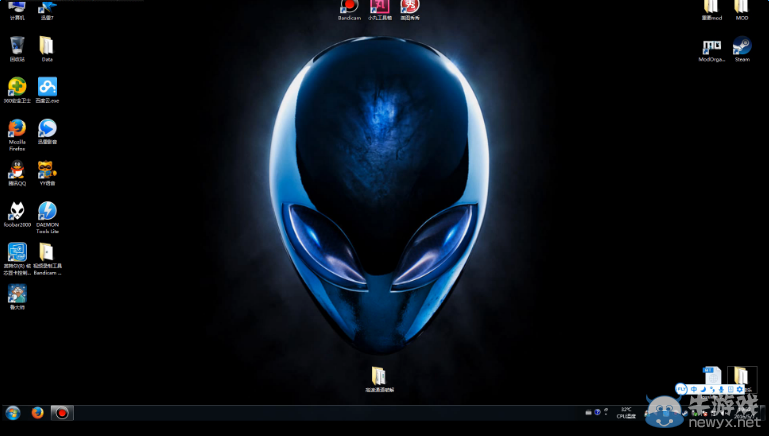Open Bandicam recorder from the taskbar
Image resolution: width=769 pixels, height=436 pixels.
click(x=62, y=413)
